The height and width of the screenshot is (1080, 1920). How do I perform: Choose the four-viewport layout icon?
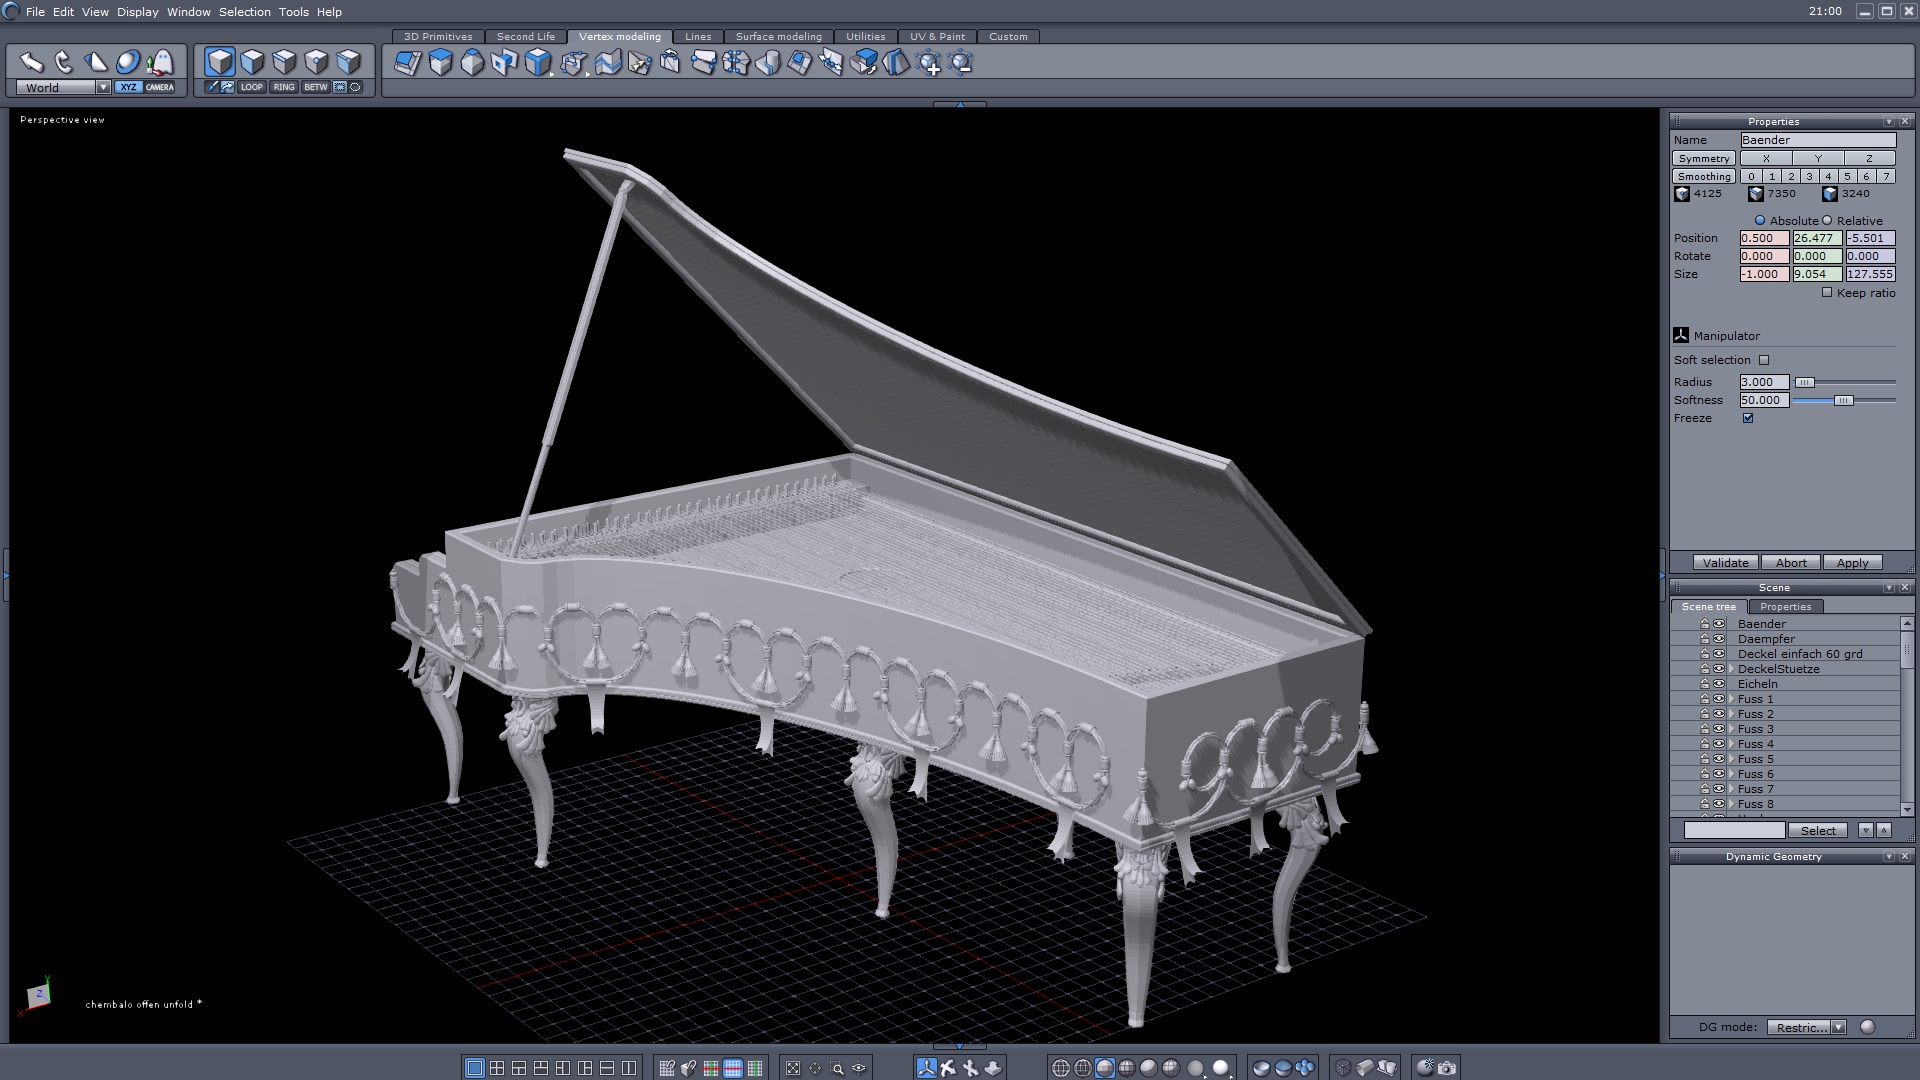click(x=497, y=1068)
